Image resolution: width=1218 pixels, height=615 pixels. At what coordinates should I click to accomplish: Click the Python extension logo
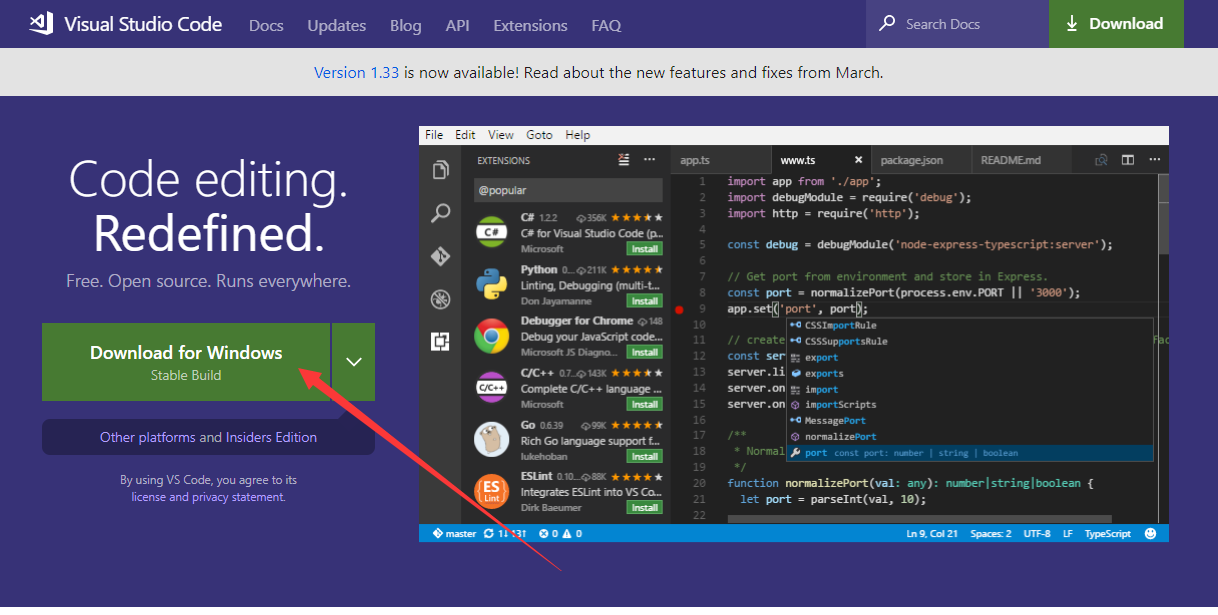pyautogui.click(x=491, y=284)
